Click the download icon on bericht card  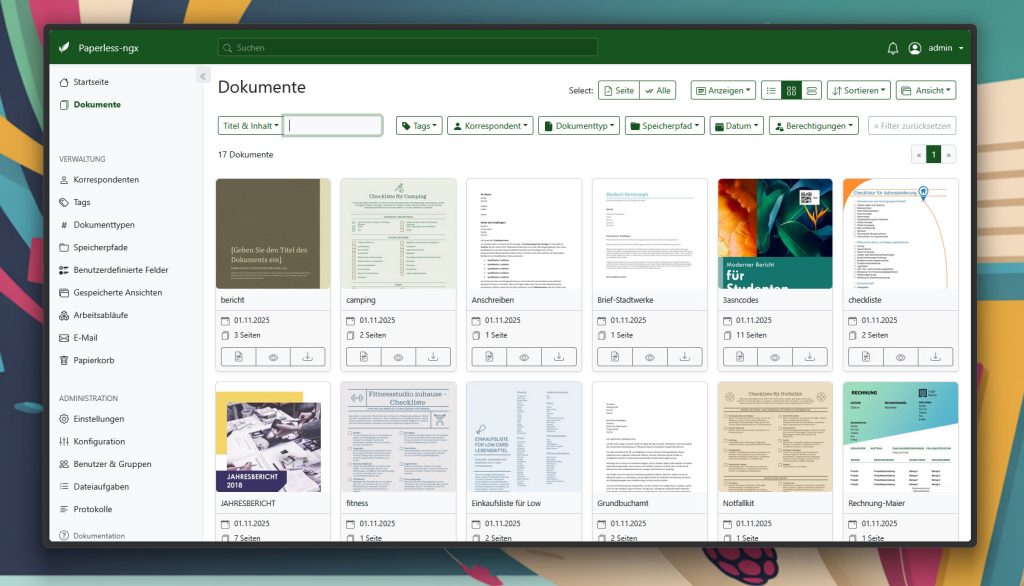tap(308, 357)
